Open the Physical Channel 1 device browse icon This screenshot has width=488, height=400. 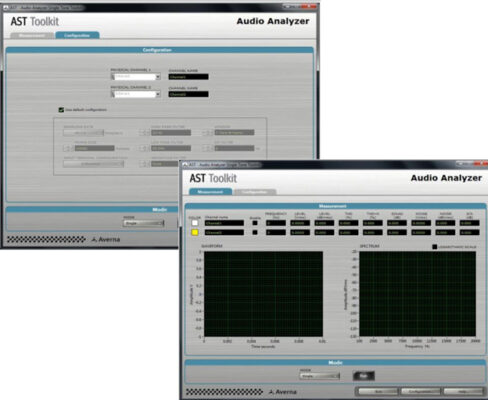(x=113, y=77)
